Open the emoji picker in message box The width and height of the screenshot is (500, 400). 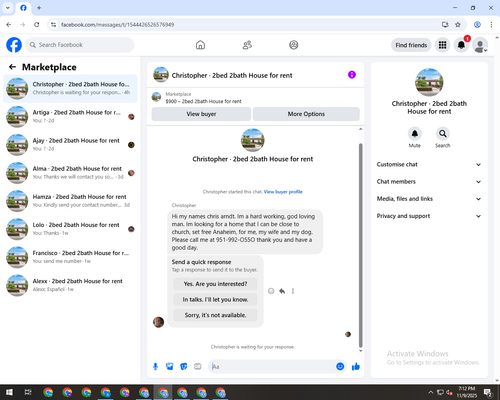click(x=340, y=366)
